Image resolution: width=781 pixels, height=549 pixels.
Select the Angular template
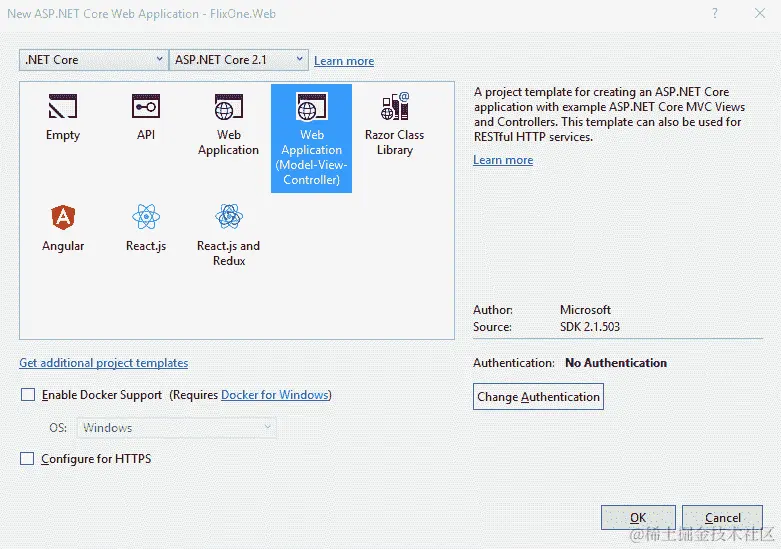pos(63,228)
